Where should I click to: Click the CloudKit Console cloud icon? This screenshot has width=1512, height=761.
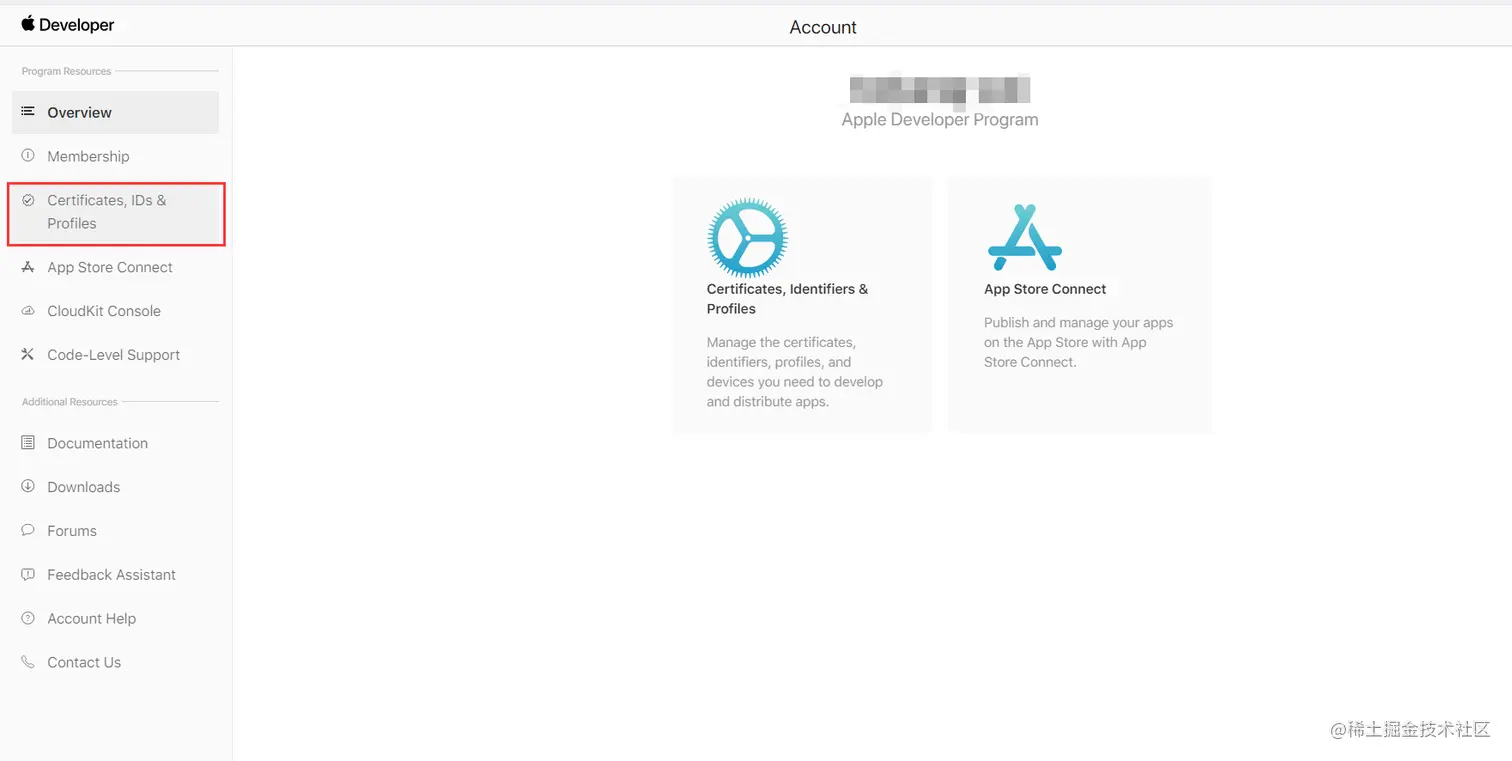pos(28,311)
